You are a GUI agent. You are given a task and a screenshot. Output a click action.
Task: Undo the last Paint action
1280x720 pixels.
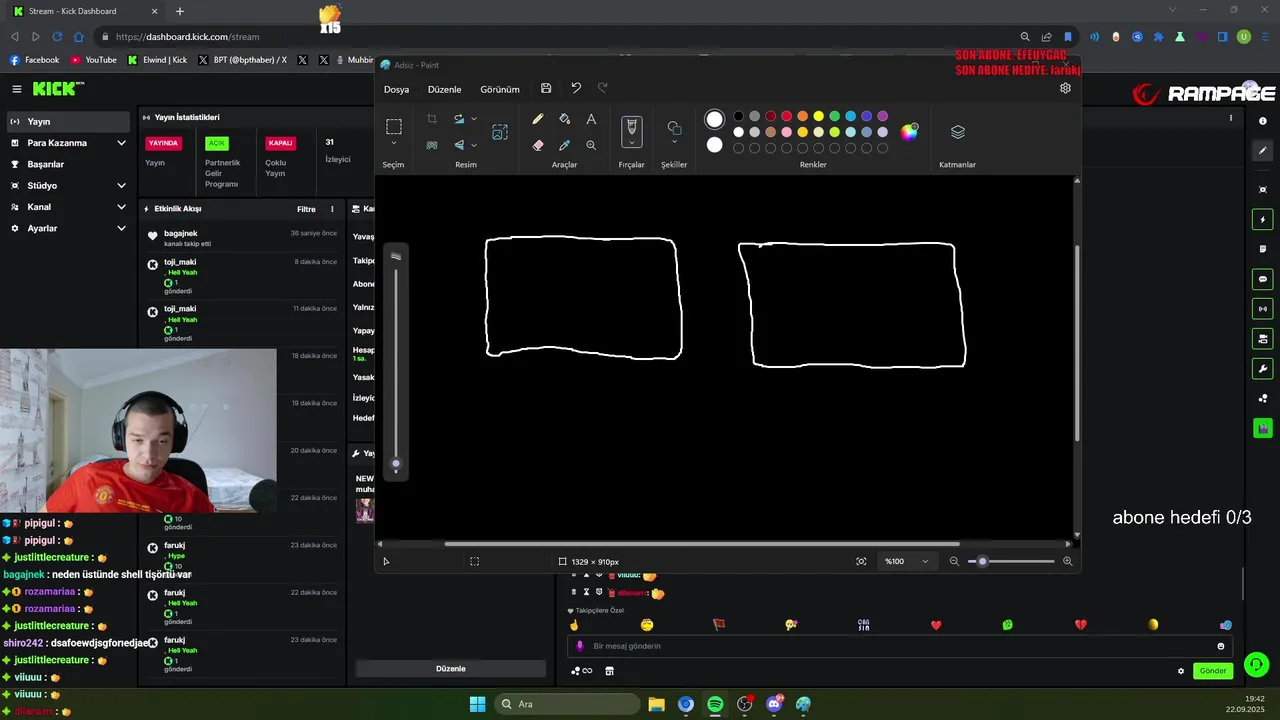(x=576, y=89)
